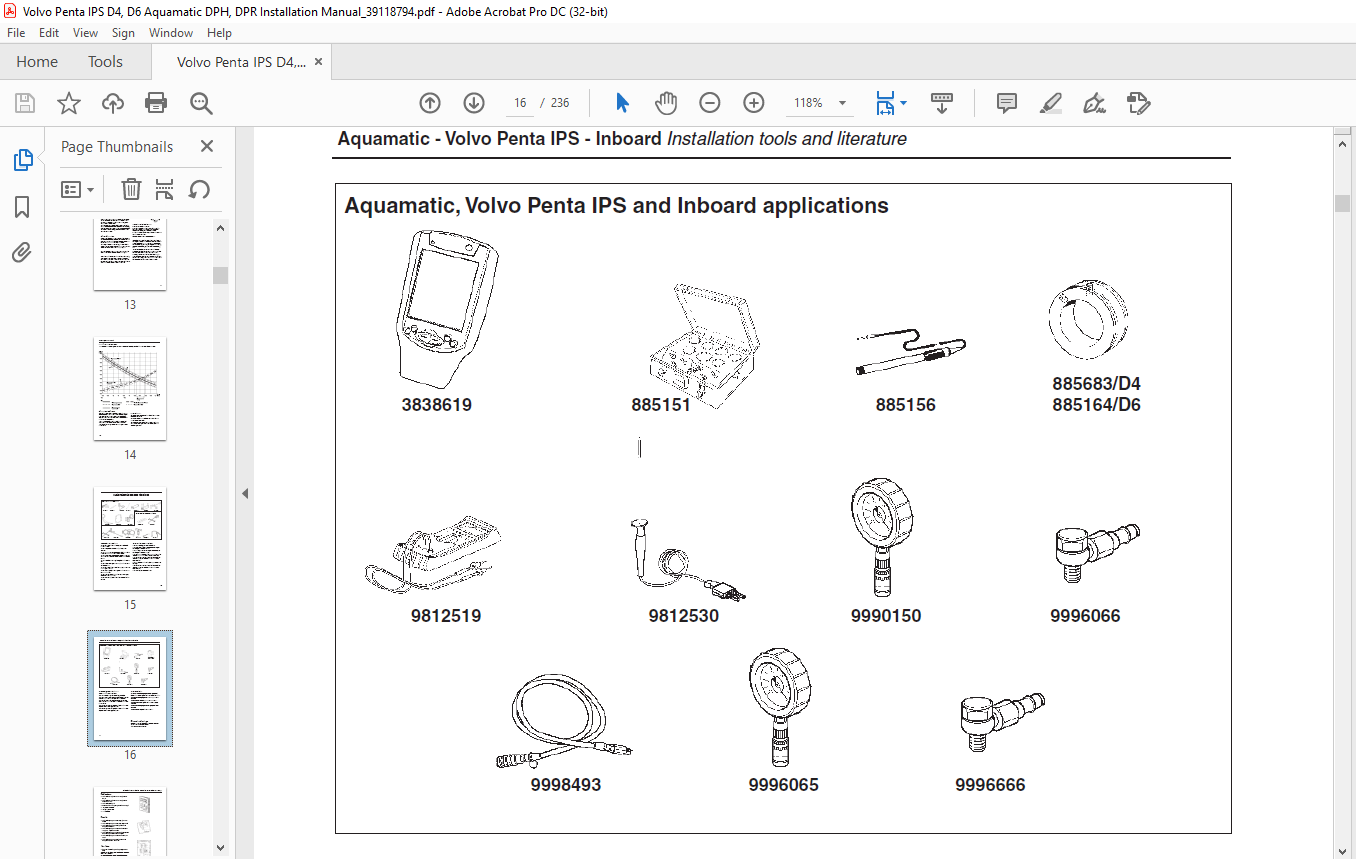Click thumbnails panel scroll up arrow
This screenshot has height=859, width=1356.
pos(221,228)
